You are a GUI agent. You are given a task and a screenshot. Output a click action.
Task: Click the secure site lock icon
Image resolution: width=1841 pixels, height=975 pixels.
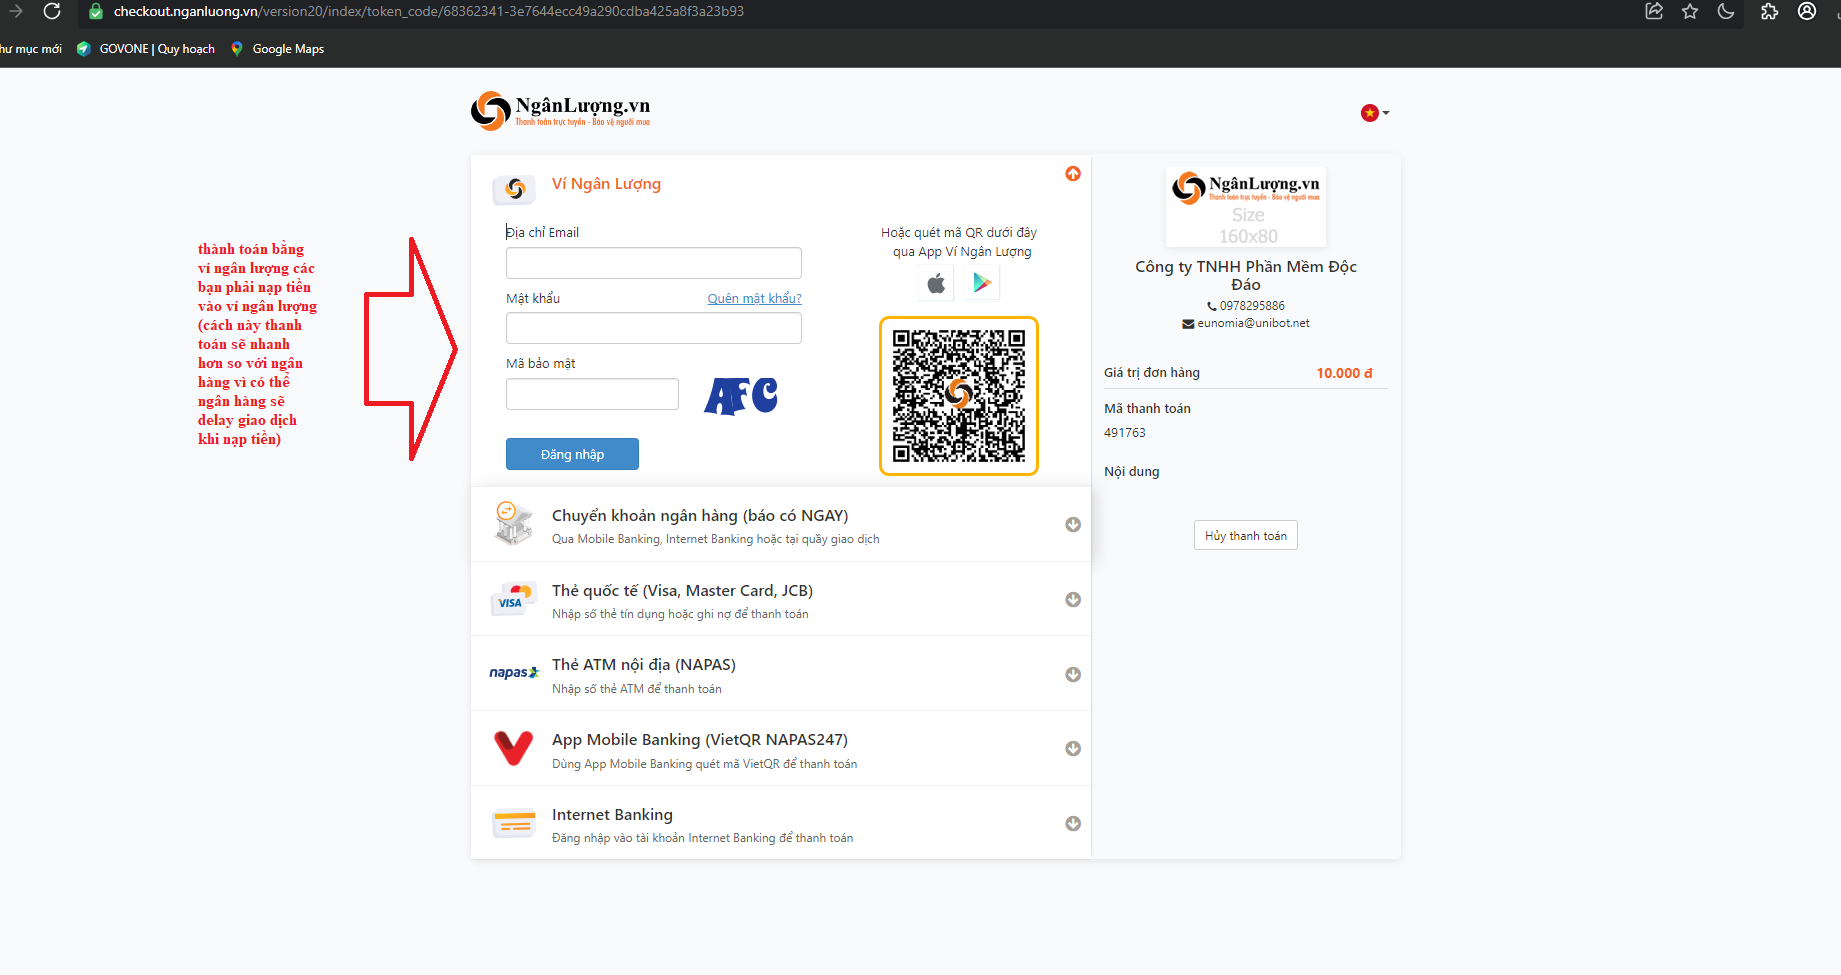coord(96,11)
